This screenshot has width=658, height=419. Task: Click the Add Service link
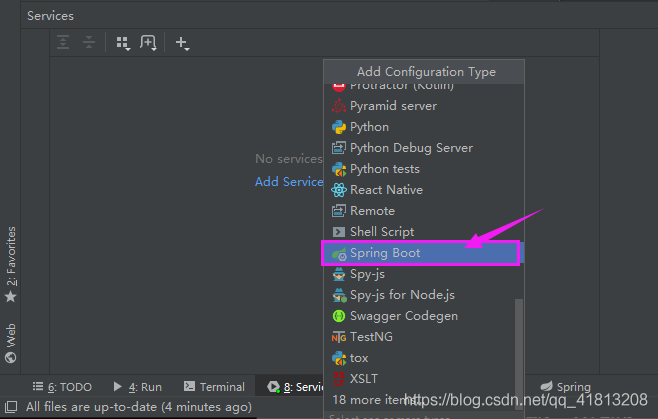pyautogui.click(x=289, y=181)
